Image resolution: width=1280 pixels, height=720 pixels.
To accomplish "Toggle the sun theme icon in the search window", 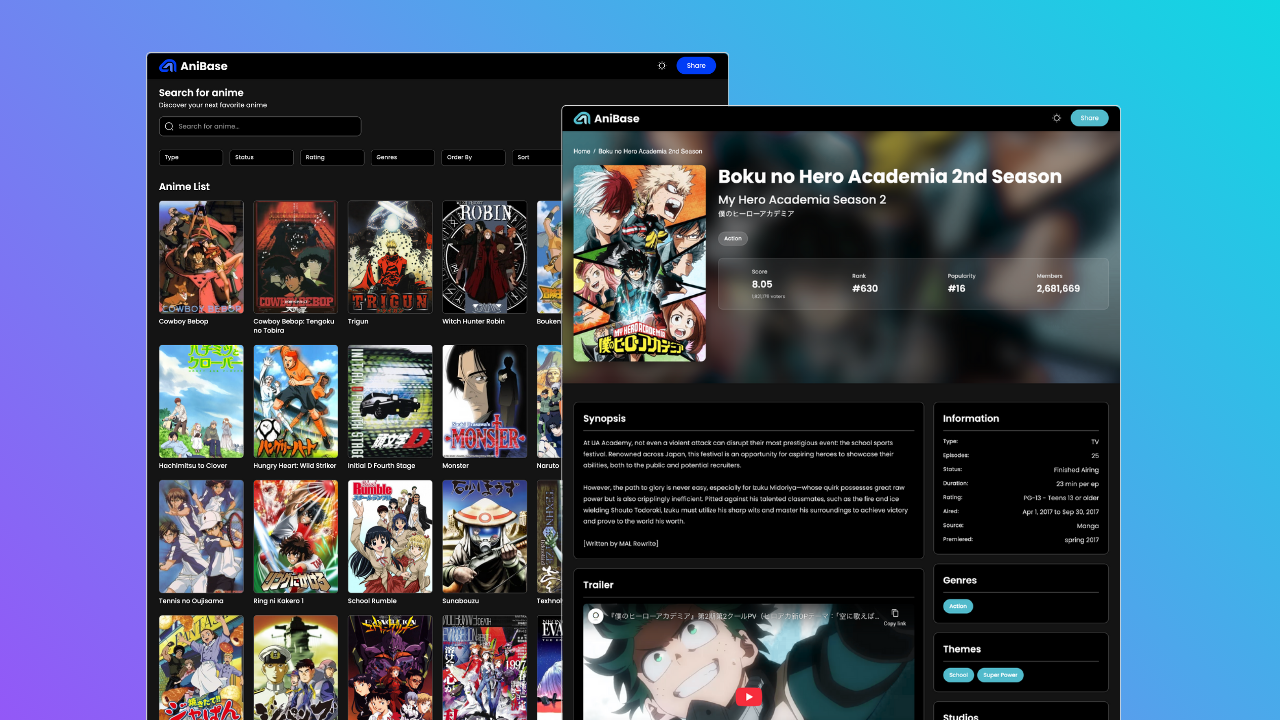I will click(x=662, y=66).
